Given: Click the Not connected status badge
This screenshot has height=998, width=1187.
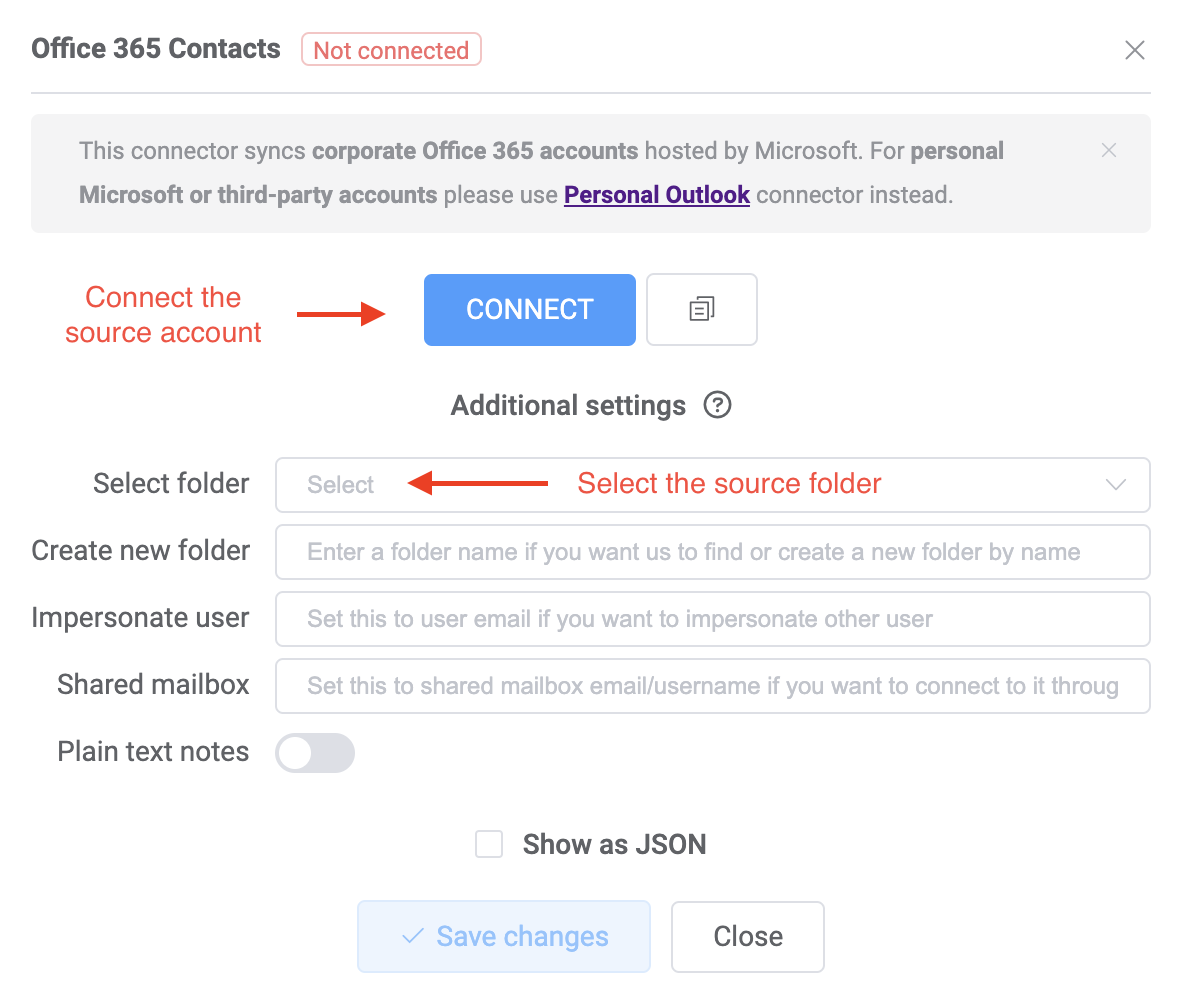Looking at the screenshot, I should click(x=391, y=49).
